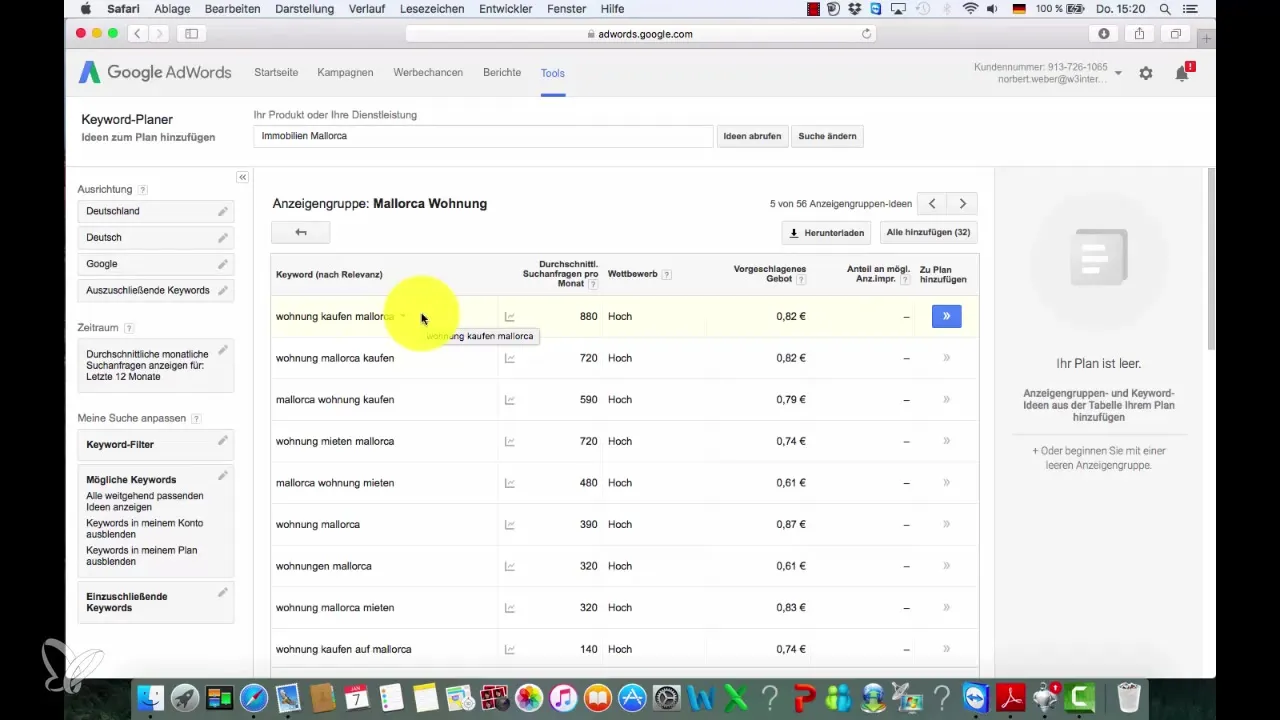Open help for Vorgeschlagenes Gebot column
This screenshot has height=720, width=1280.
pyautogui.click(x=801, y=281)
